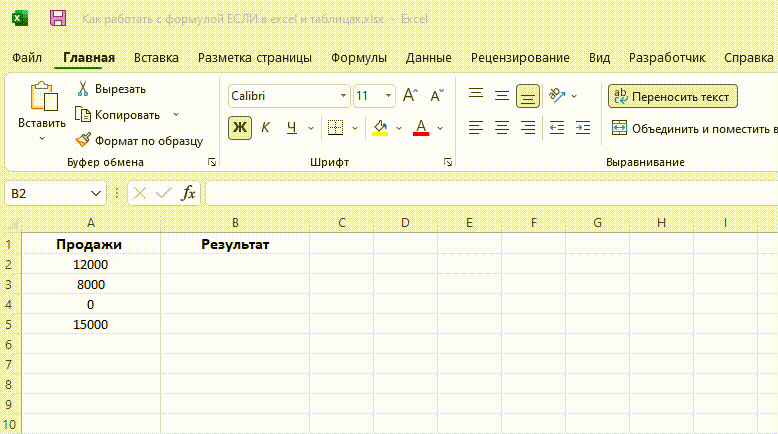Select the column B header
778x434 pixels.
click(235, 223)
